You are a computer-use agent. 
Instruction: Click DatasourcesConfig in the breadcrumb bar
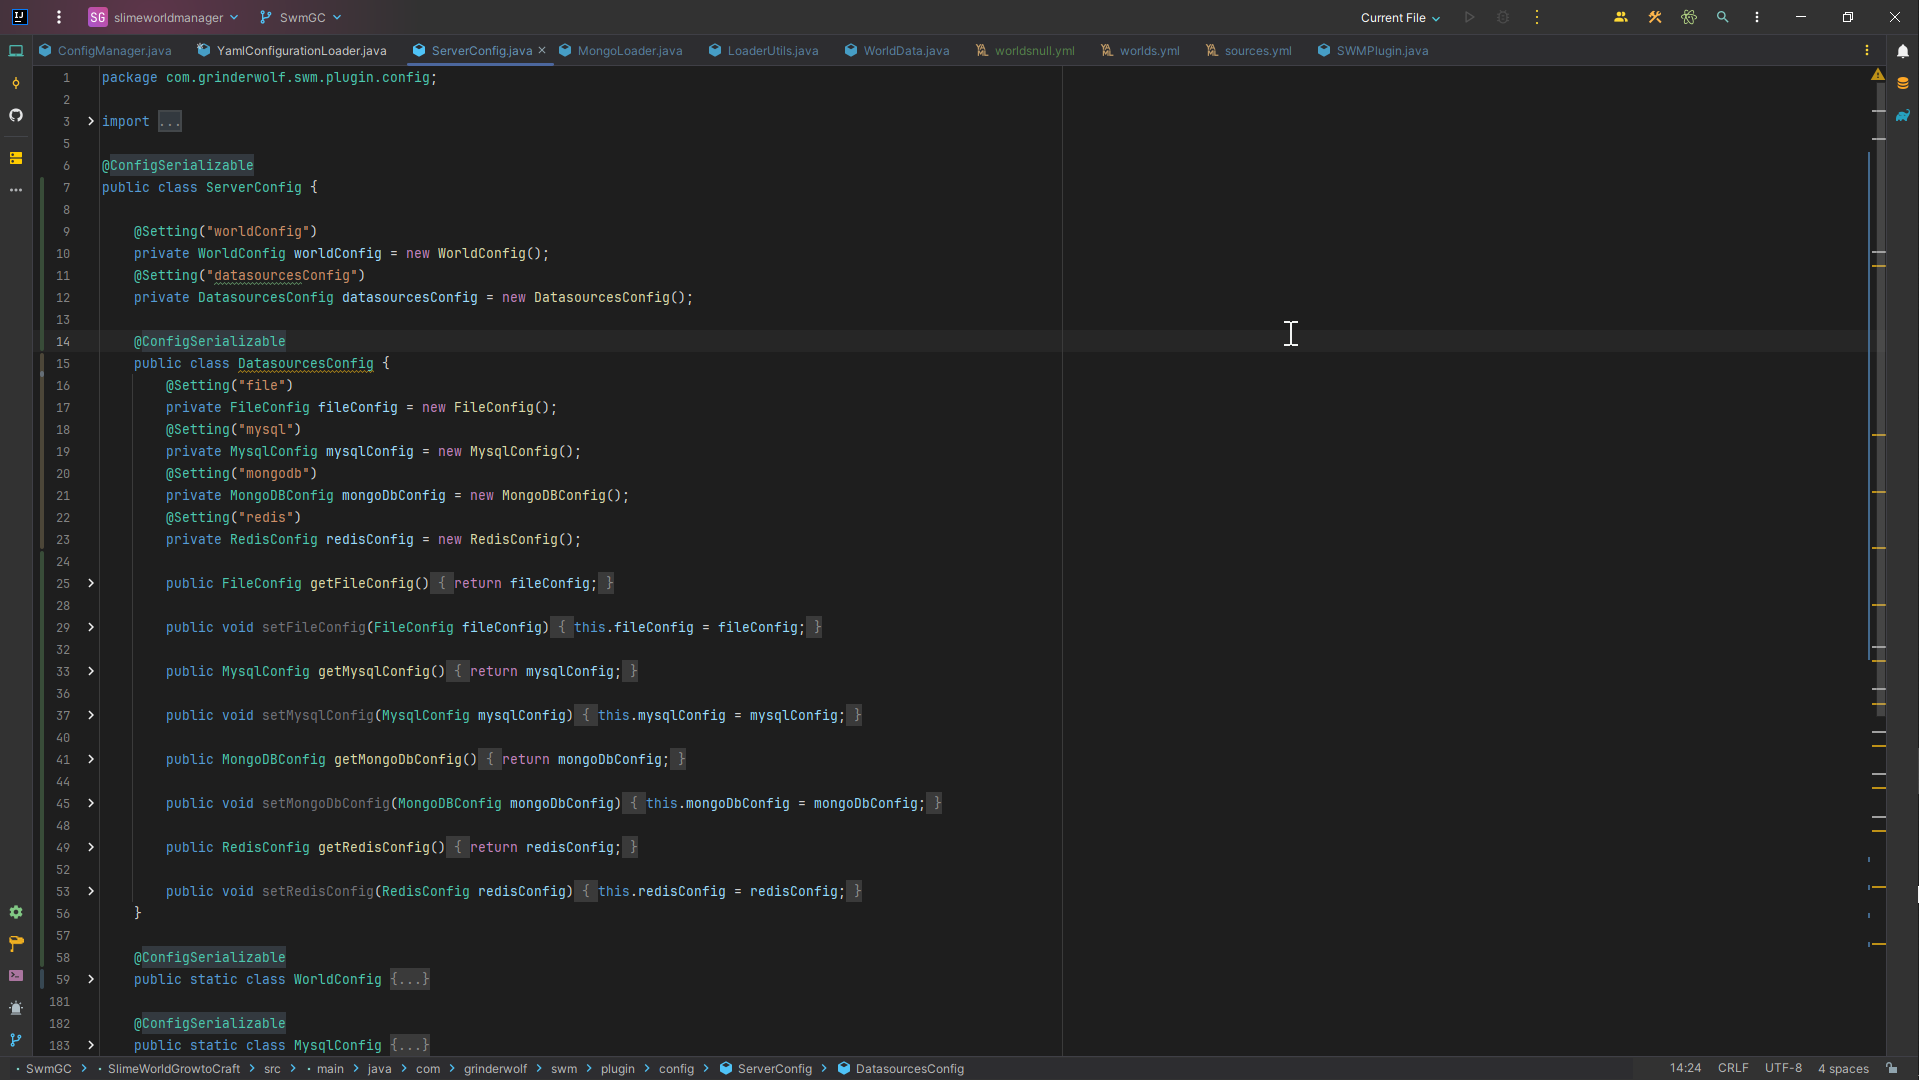pyautogui.click(x=909, y=1068)
